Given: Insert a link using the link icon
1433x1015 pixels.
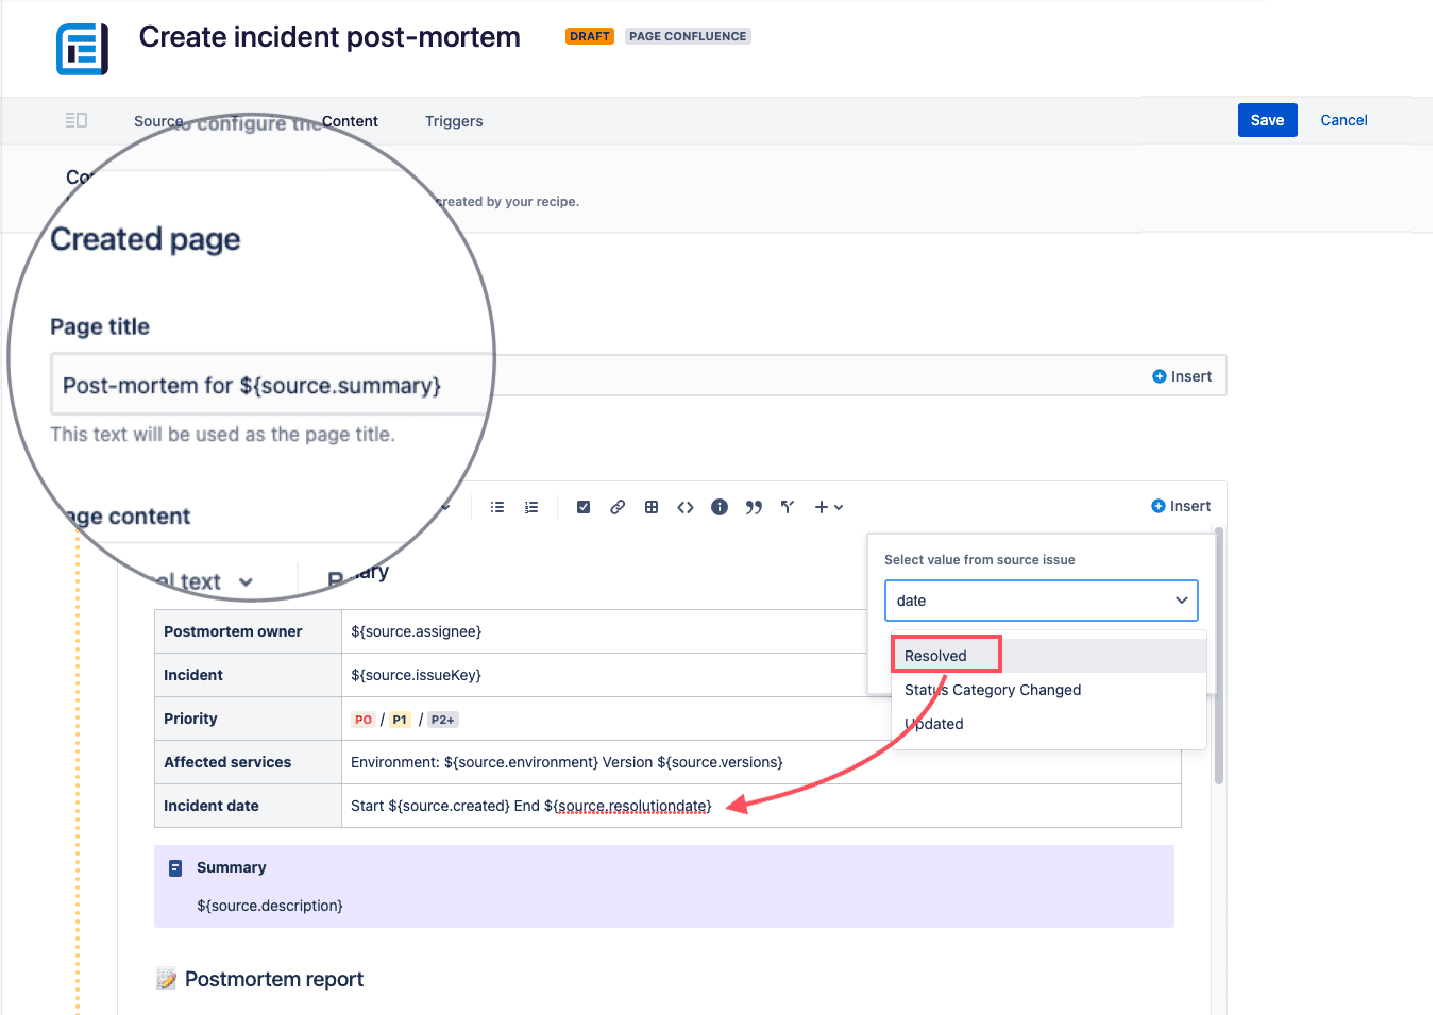Looking at the screenshot, I should pos(617,507).
